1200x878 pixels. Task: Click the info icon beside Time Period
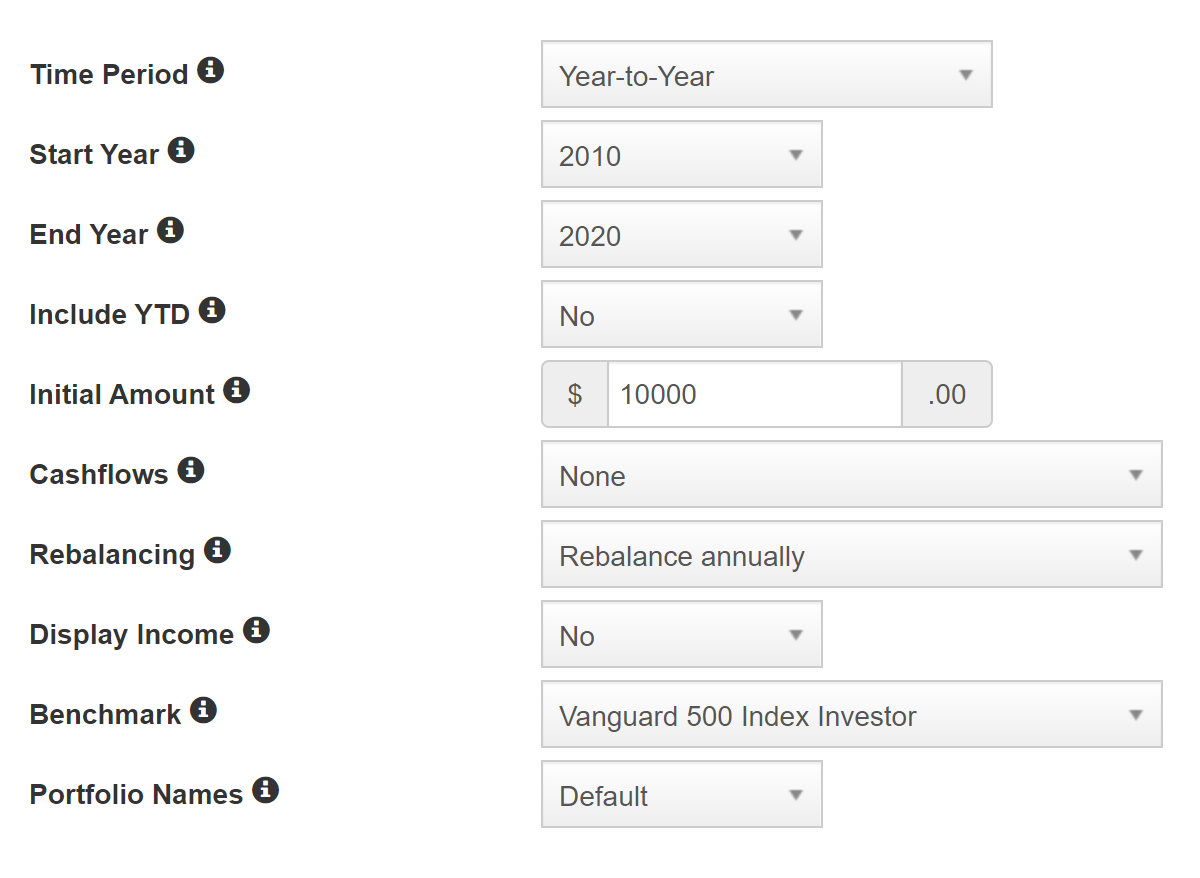[x=210, y=71]
